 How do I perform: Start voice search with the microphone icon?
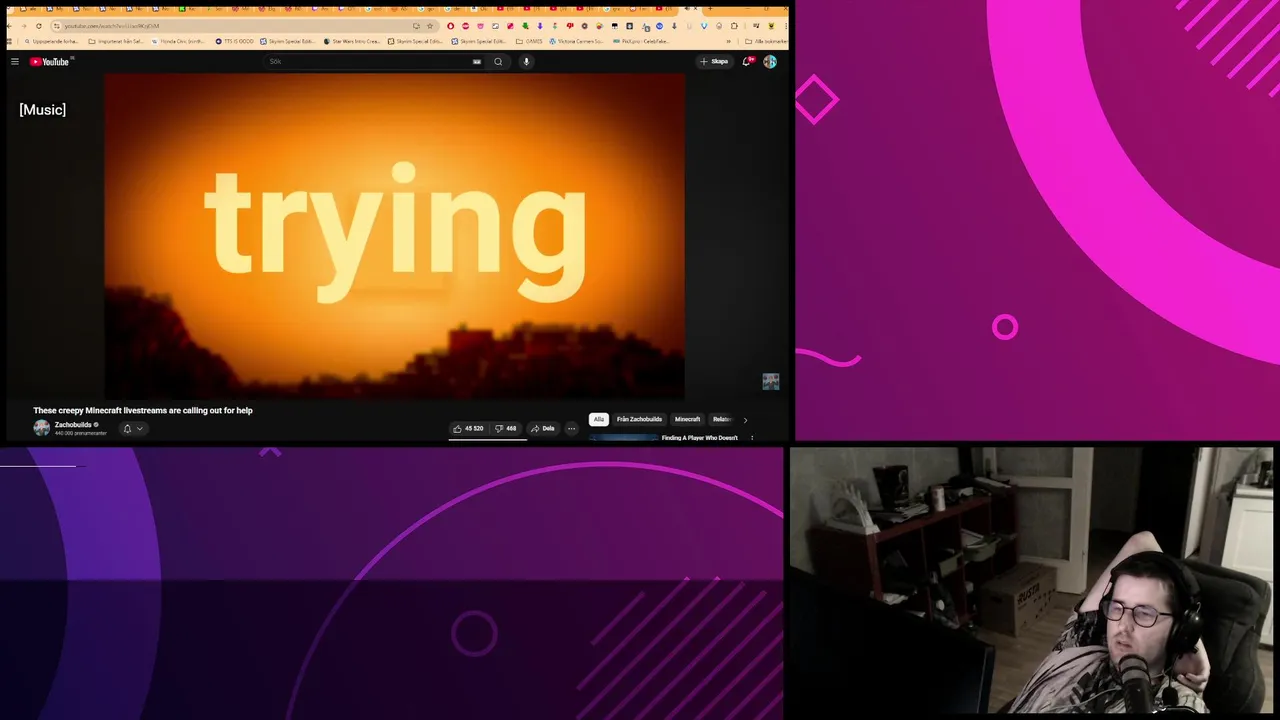(x=526, y=61)
